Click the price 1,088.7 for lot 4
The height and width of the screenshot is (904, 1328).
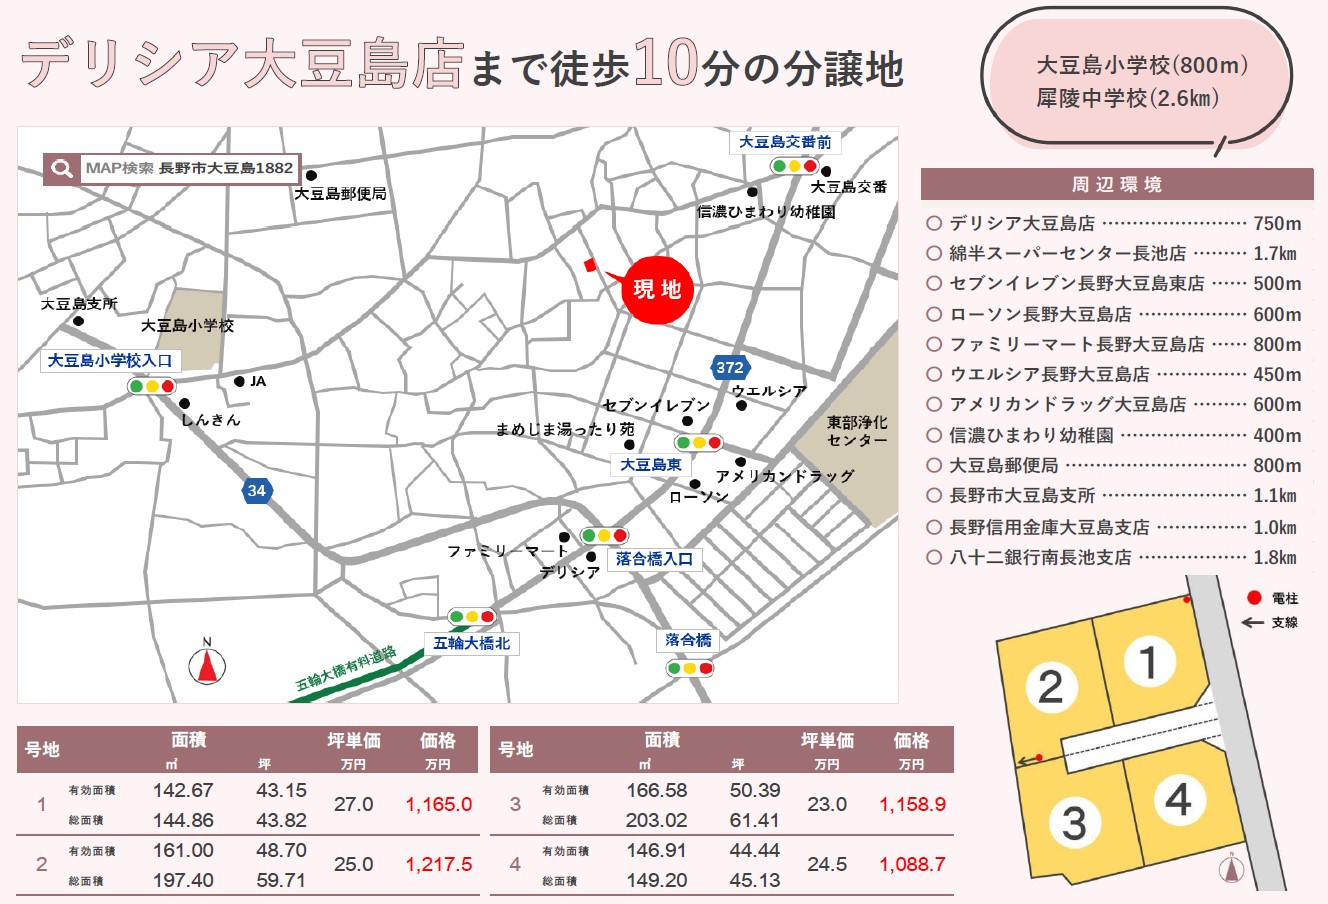913,864
